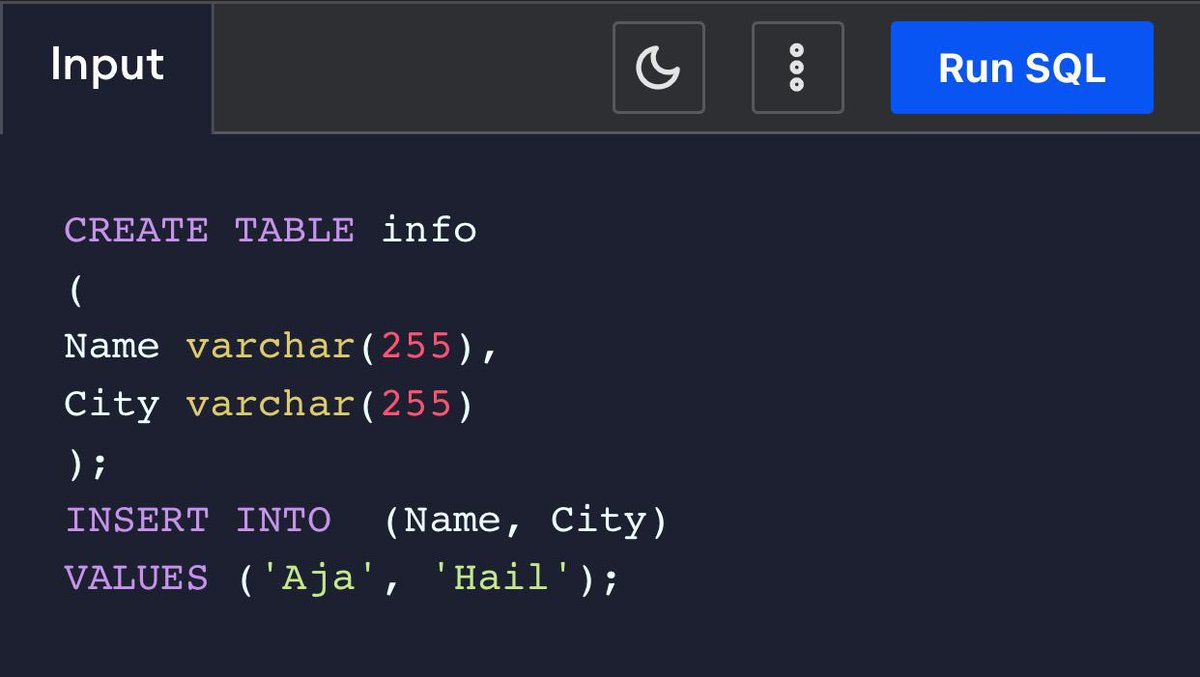Click the INSERT keyword
The height and width of the screenshot is (677, 1200).
[x=137, y=520]
